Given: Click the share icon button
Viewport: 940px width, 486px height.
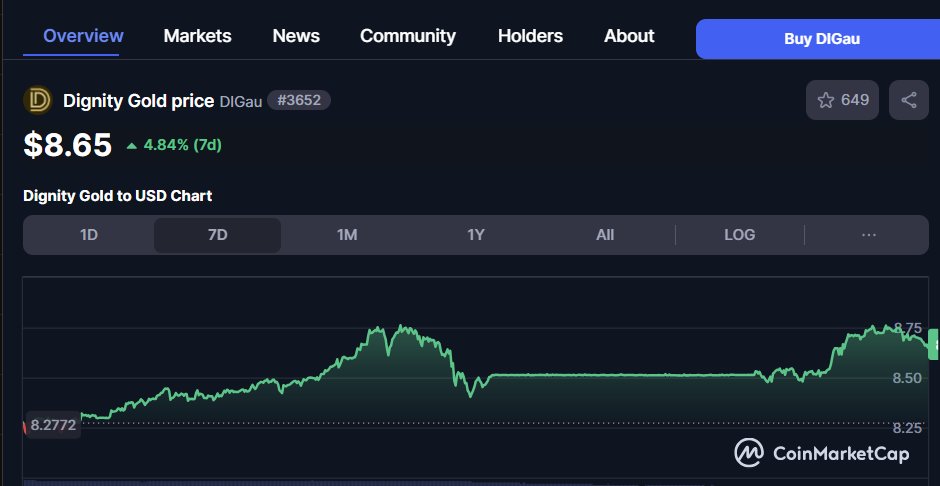Looking at the screenshot, I should tap(909, 100).
